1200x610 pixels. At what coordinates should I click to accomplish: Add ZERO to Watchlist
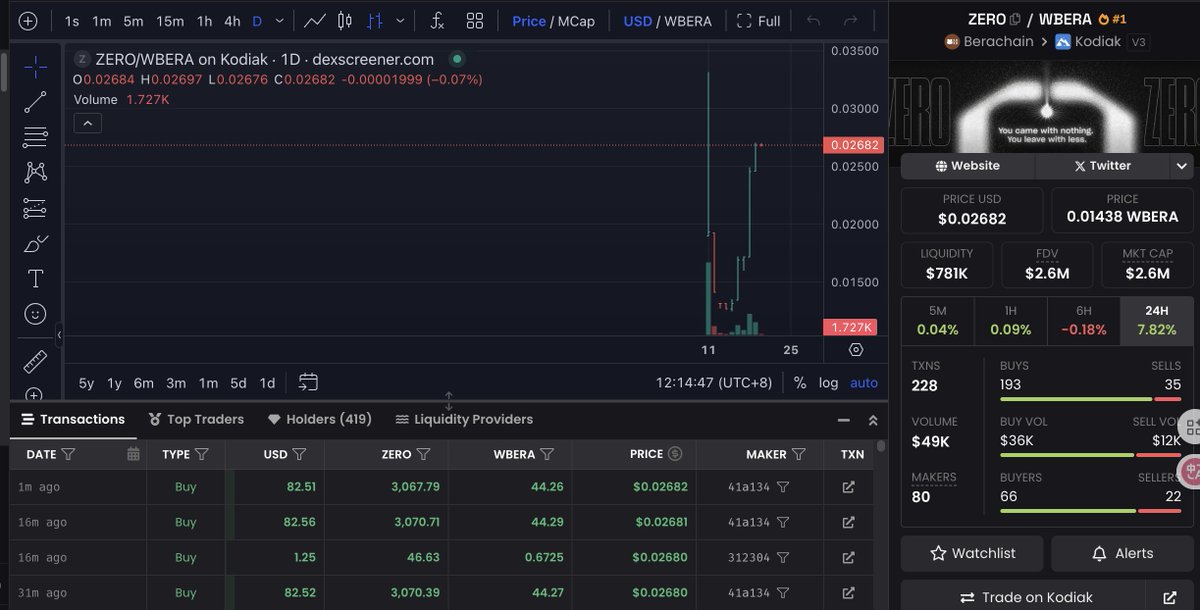(972, 553)
